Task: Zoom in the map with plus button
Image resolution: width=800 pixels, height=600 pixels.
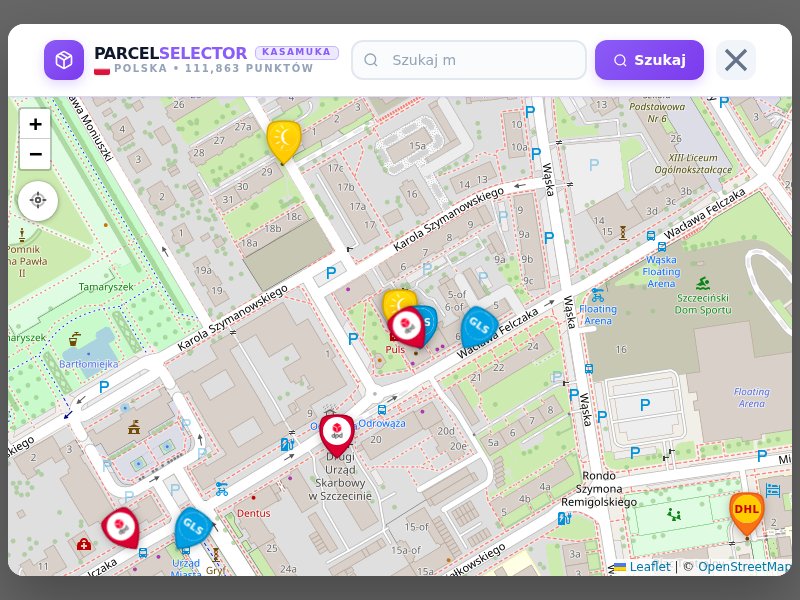Action: click(35, 124)
